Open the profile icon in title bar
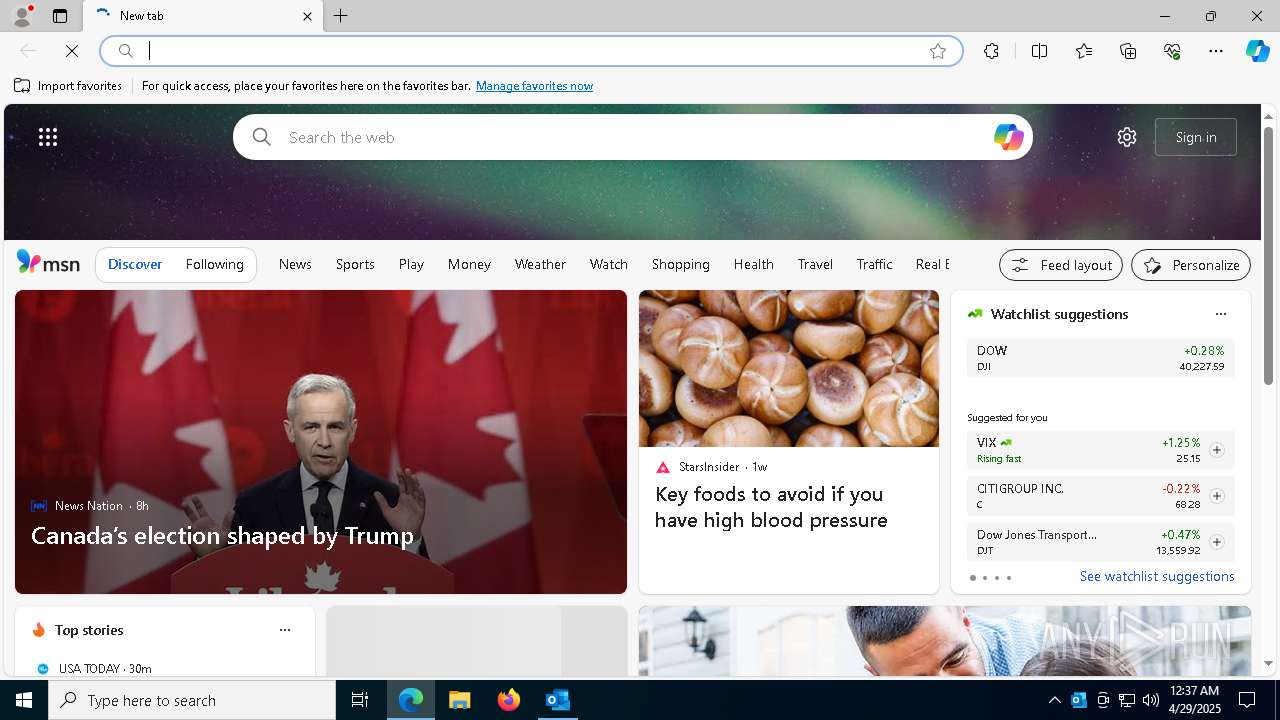Viewport: 1280px width, 720px height. tap(22, 16)
